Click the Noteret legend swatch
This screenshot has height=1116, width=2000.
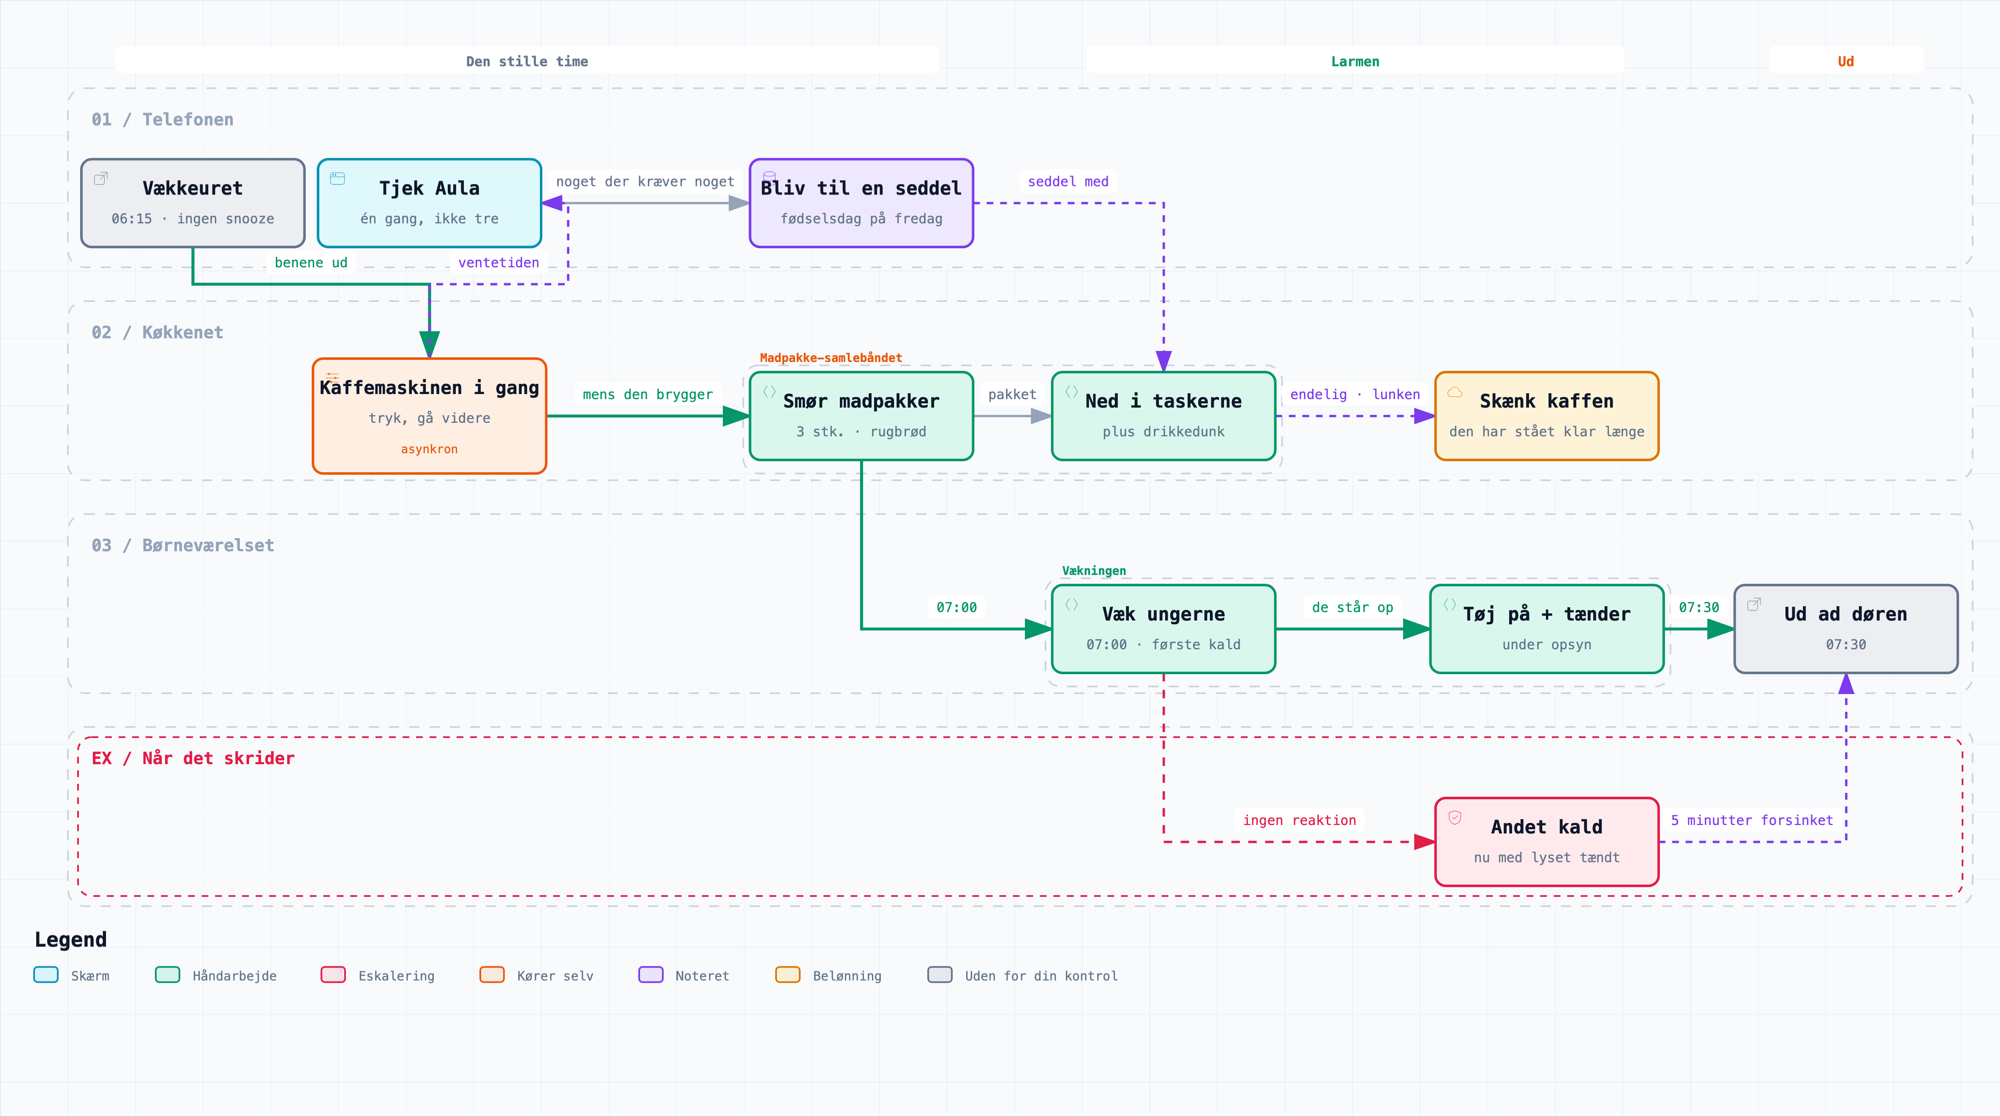coord(651,975)
